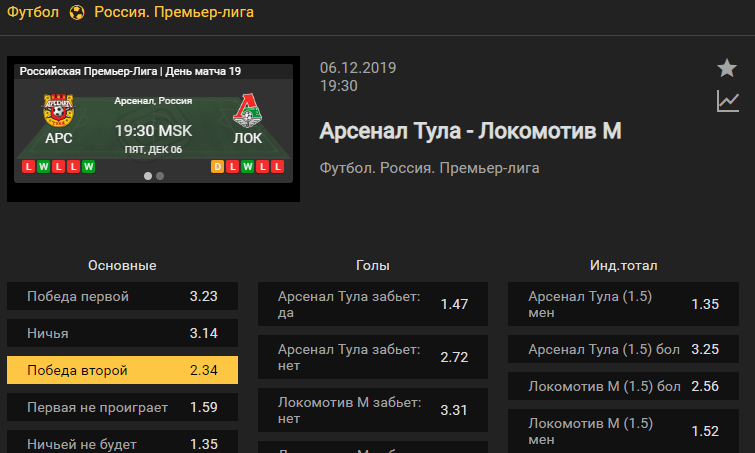Click the match preview widget
Screen dimensions: 755x453
click(x=154, y=129)
